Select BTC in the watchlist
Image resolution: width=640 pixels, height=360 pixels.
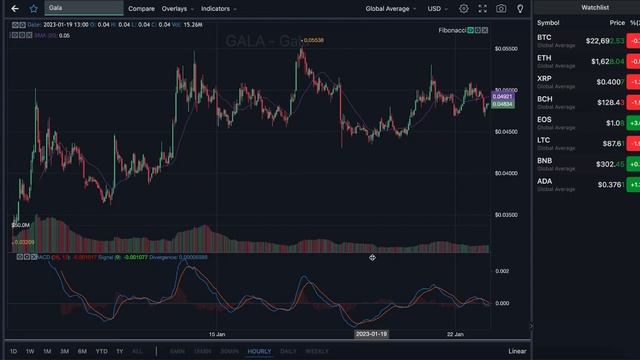(588, 41)
